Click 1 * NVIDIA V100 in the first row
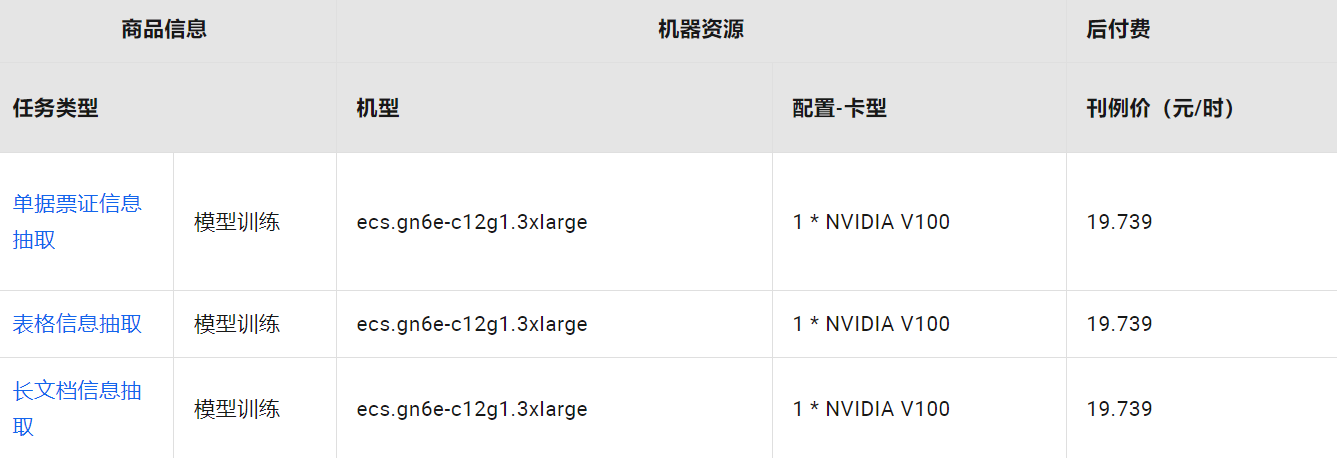The height and width of the screenshot is (458, 1337). [871, 222]
